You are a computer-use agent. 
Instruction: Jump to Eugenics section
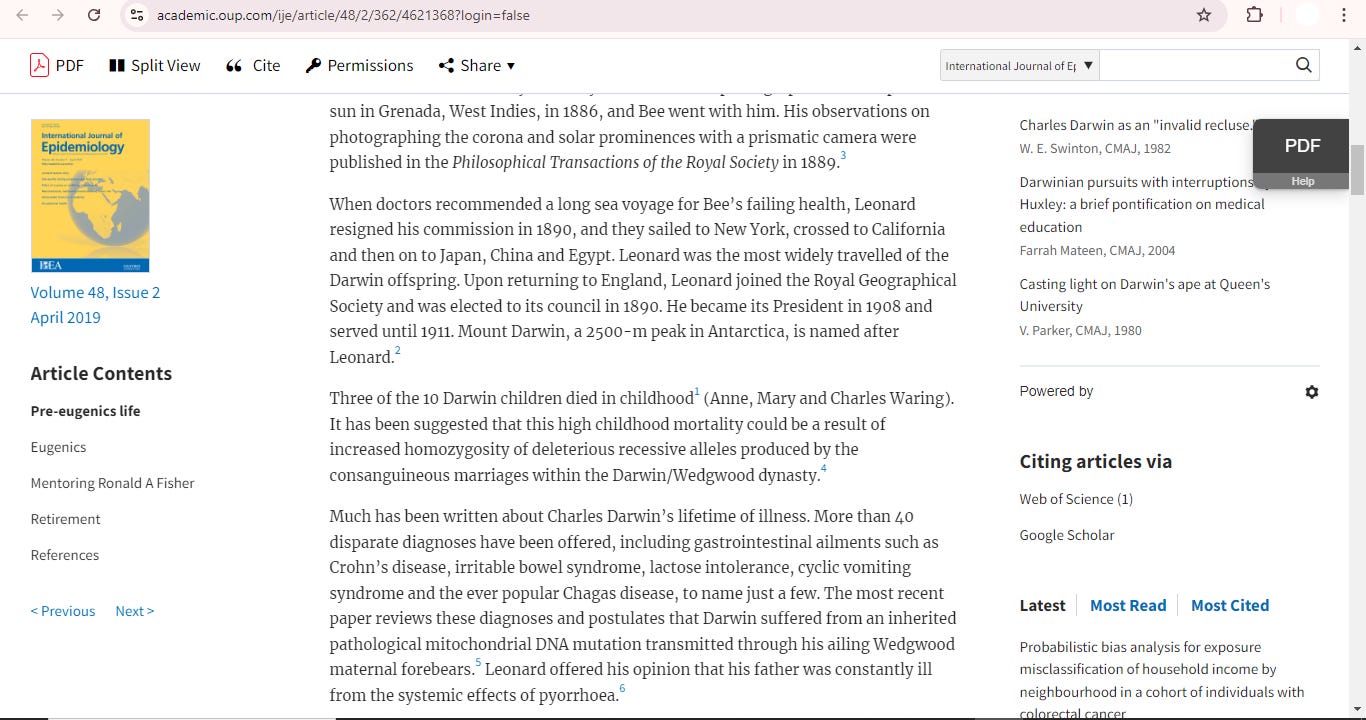click(x=58, y=447)
